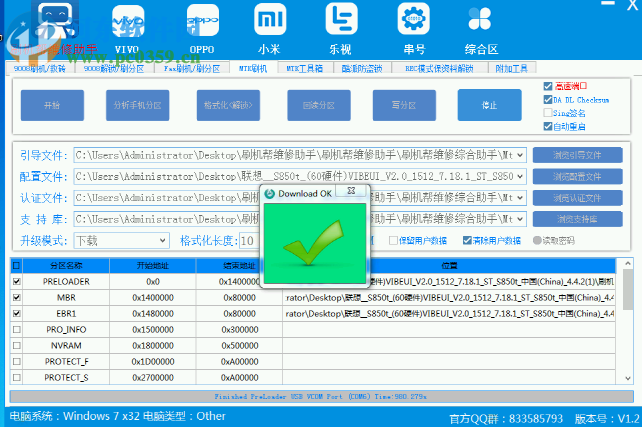Switch to the 9008刷机/救砖 tab
This screenshot has height=427, width=642.
40,68
